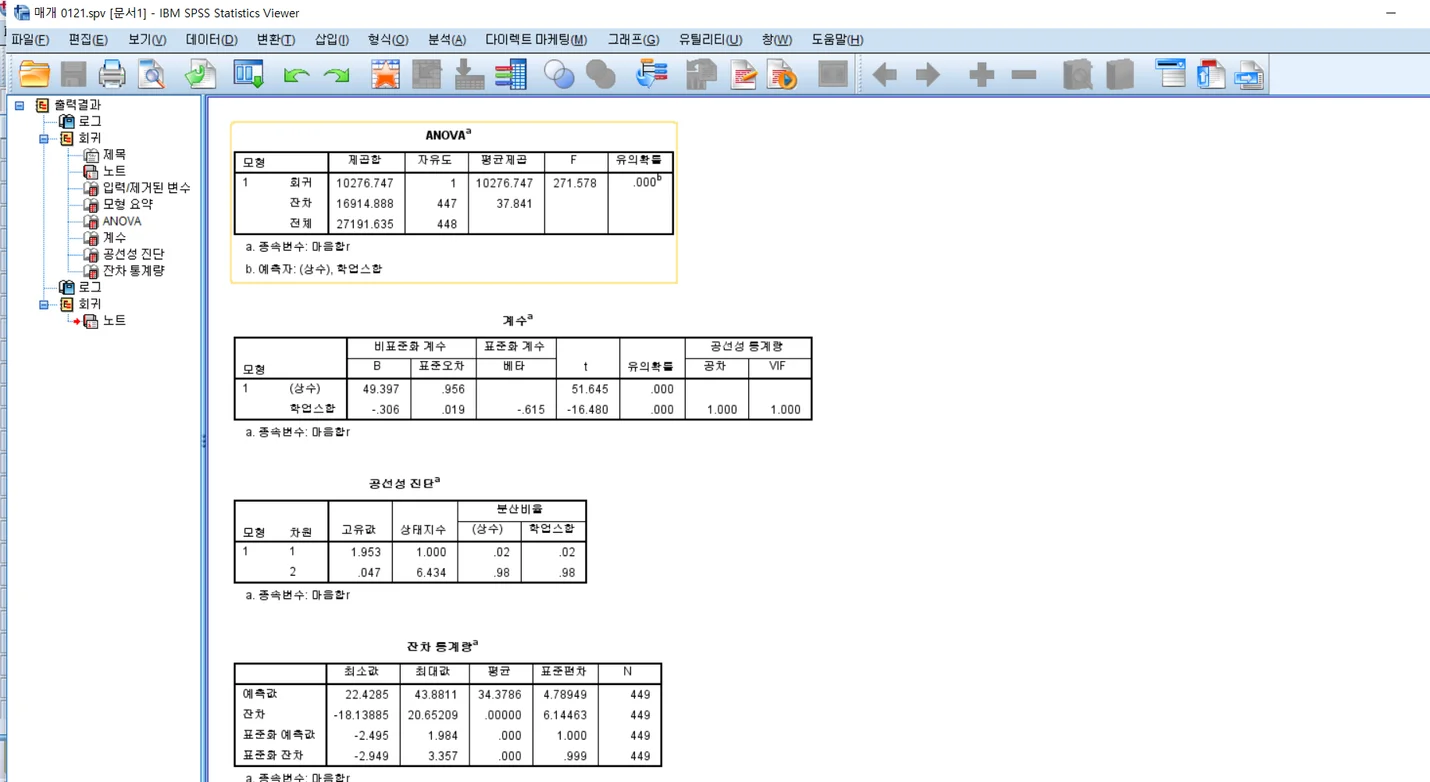This screenshot has height=782, width=1430.
Task: Click the Recall recent dialogs icon
Action: [x=248, y=74]
